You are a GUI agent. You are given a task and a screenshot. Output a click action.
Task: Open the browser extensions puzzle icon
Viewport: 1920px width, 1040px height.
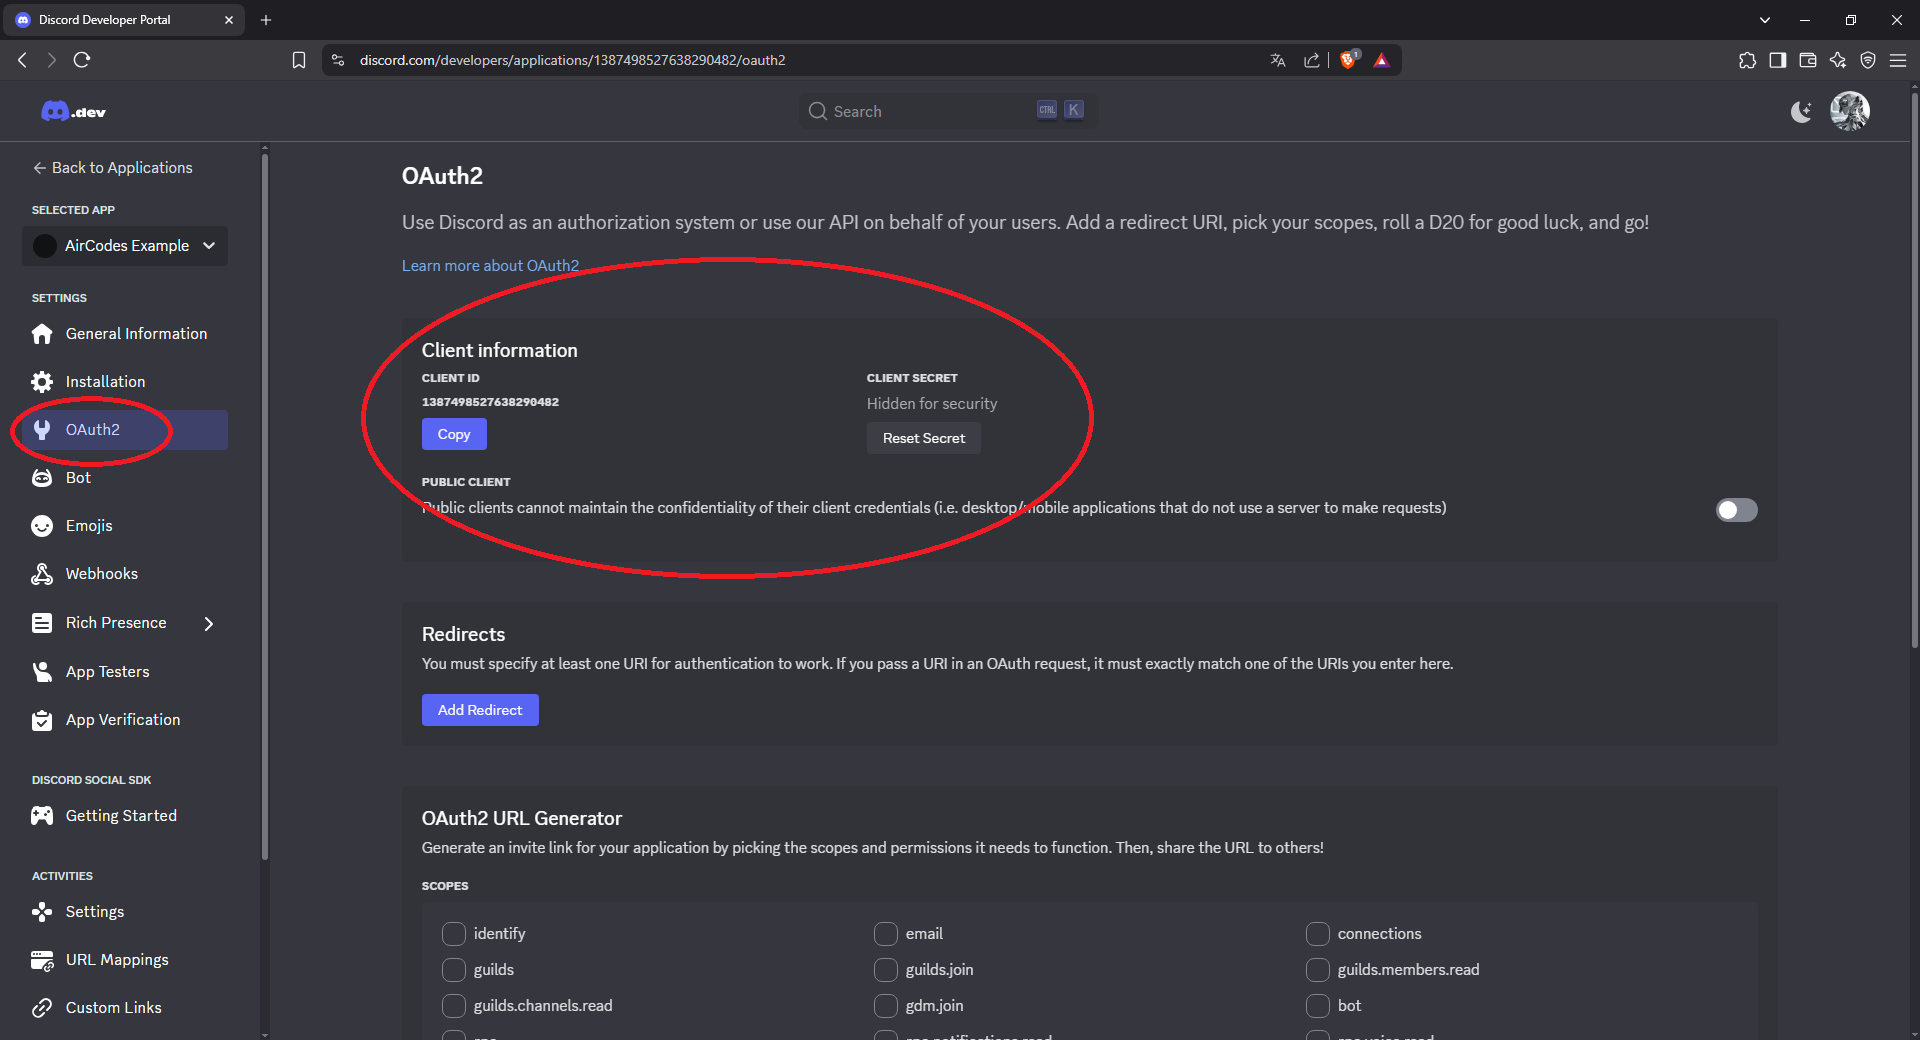point(1747,60)
